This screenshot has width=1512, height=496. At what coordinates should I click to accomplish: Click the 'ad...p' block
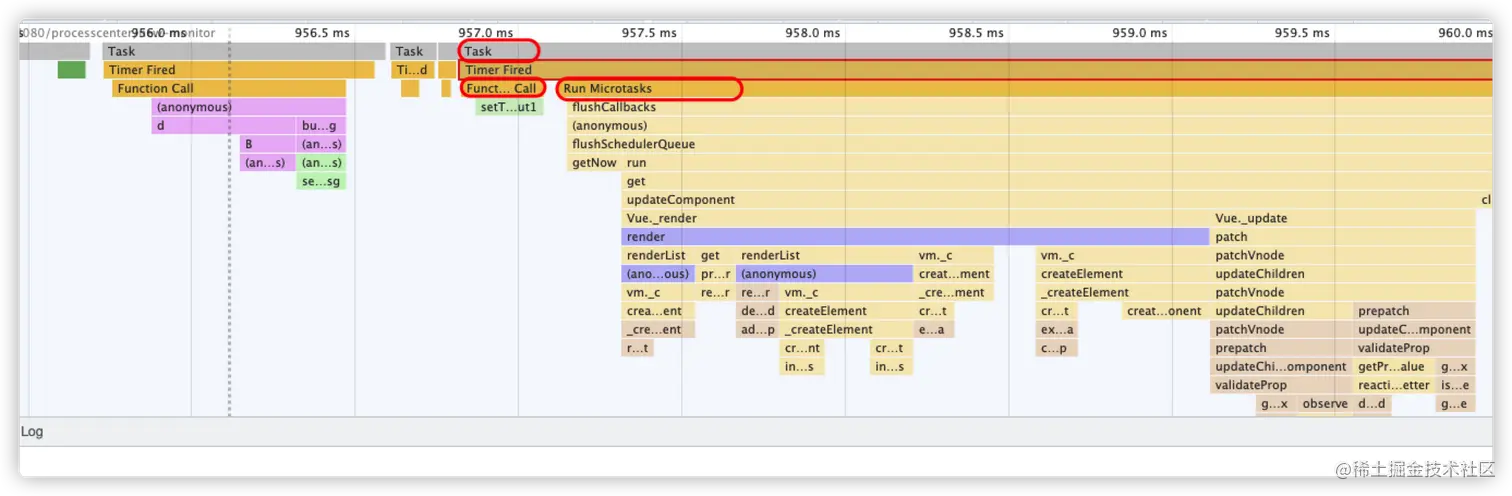757,329
